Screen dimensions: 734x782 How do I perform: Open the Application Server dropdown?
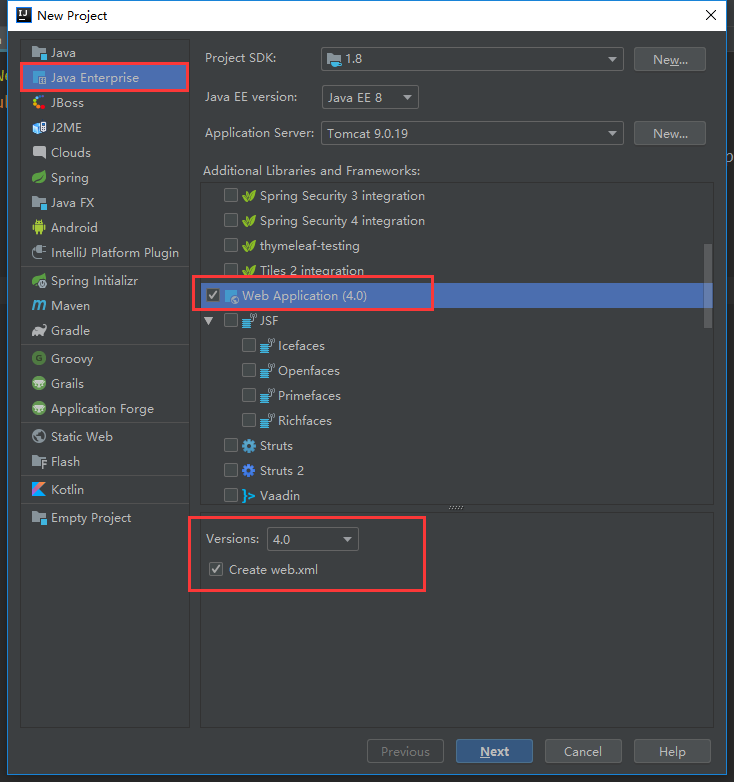[472, 133]
